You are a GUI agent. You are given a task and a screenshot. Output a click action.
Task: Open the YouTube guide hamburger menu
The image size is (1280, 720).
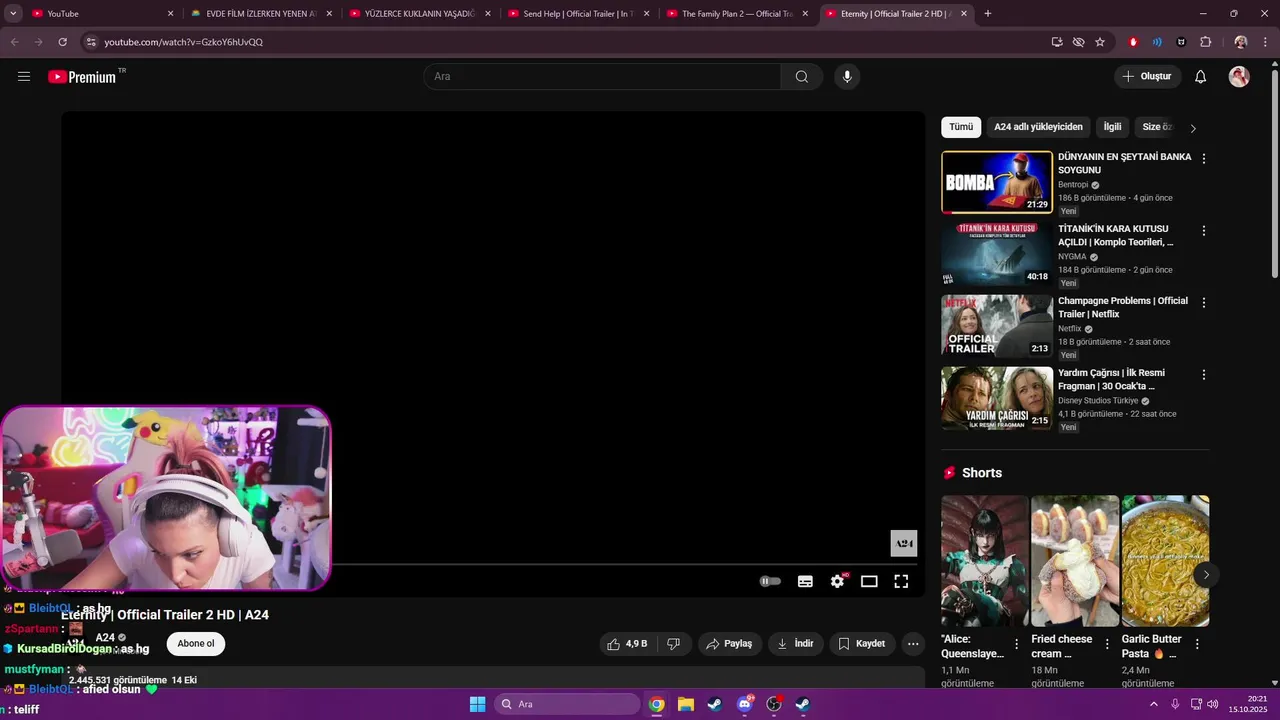click(24, 77)
